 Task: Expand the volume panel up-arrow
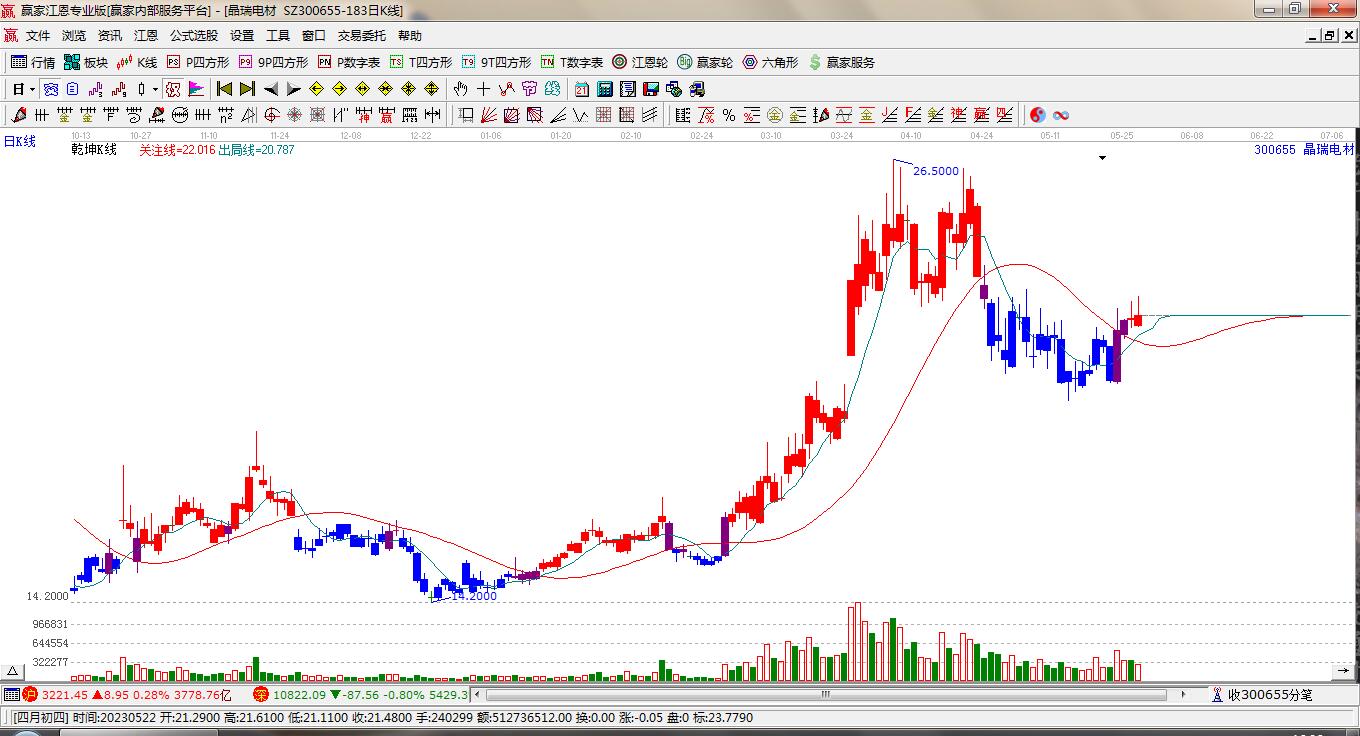13,671
